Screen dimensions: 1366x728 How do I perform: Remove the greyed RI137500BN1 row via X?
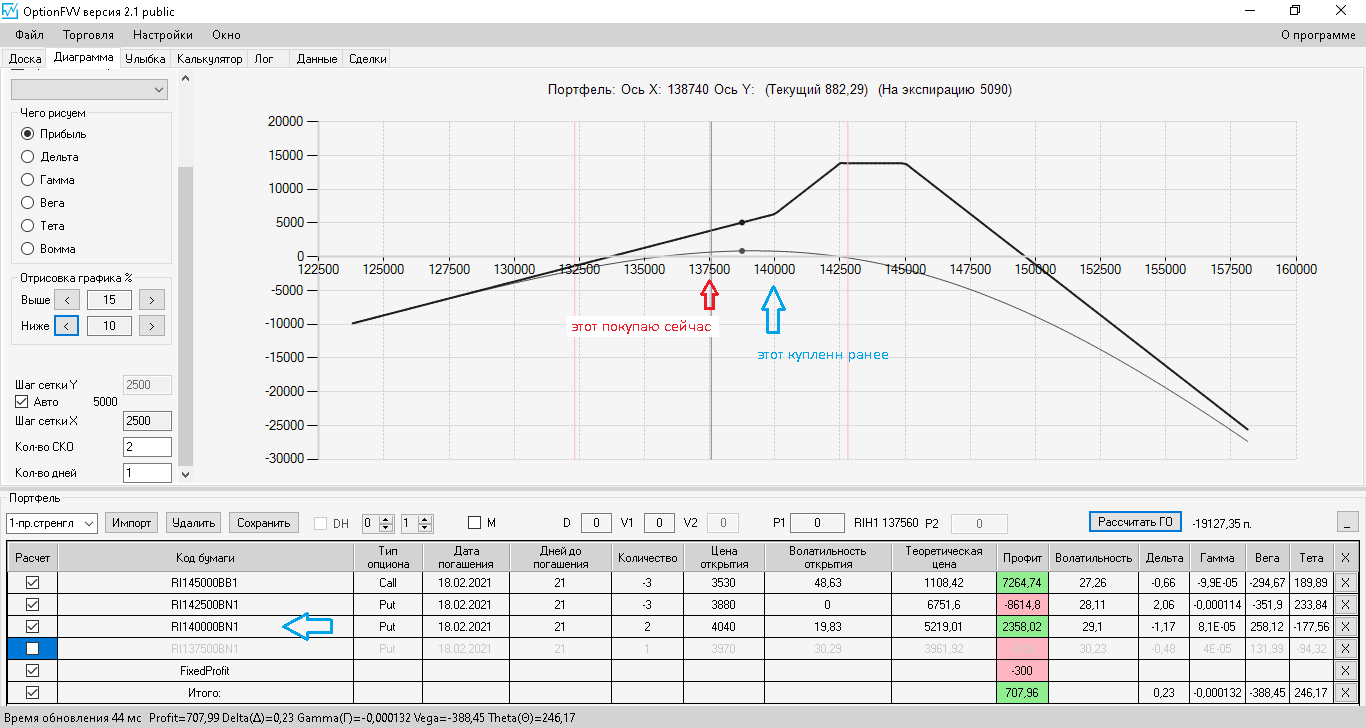(x=1345, y=648)
